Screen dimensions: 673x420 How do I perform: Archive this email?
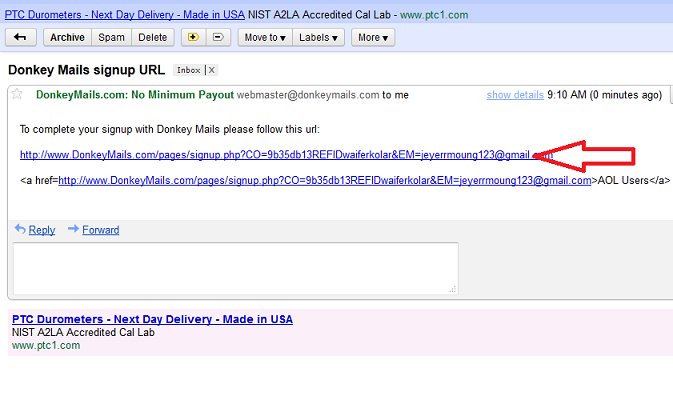click(67, 37)
